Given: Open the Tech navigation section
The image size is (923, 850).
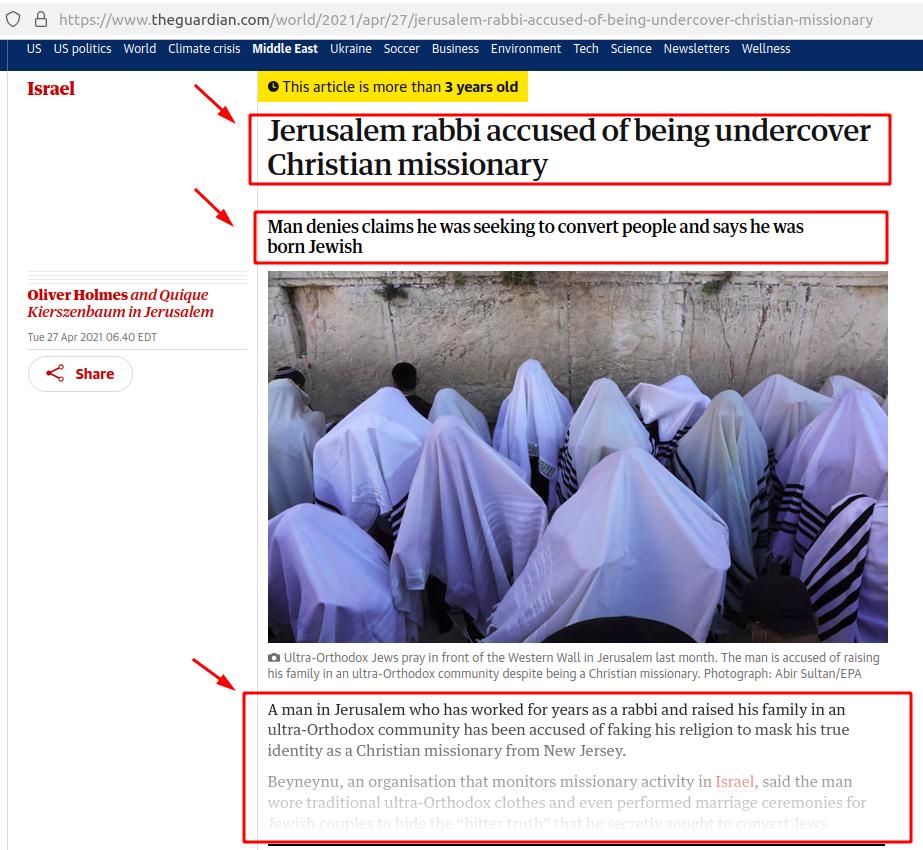Looking at the screenshot, I should [586, 49].
